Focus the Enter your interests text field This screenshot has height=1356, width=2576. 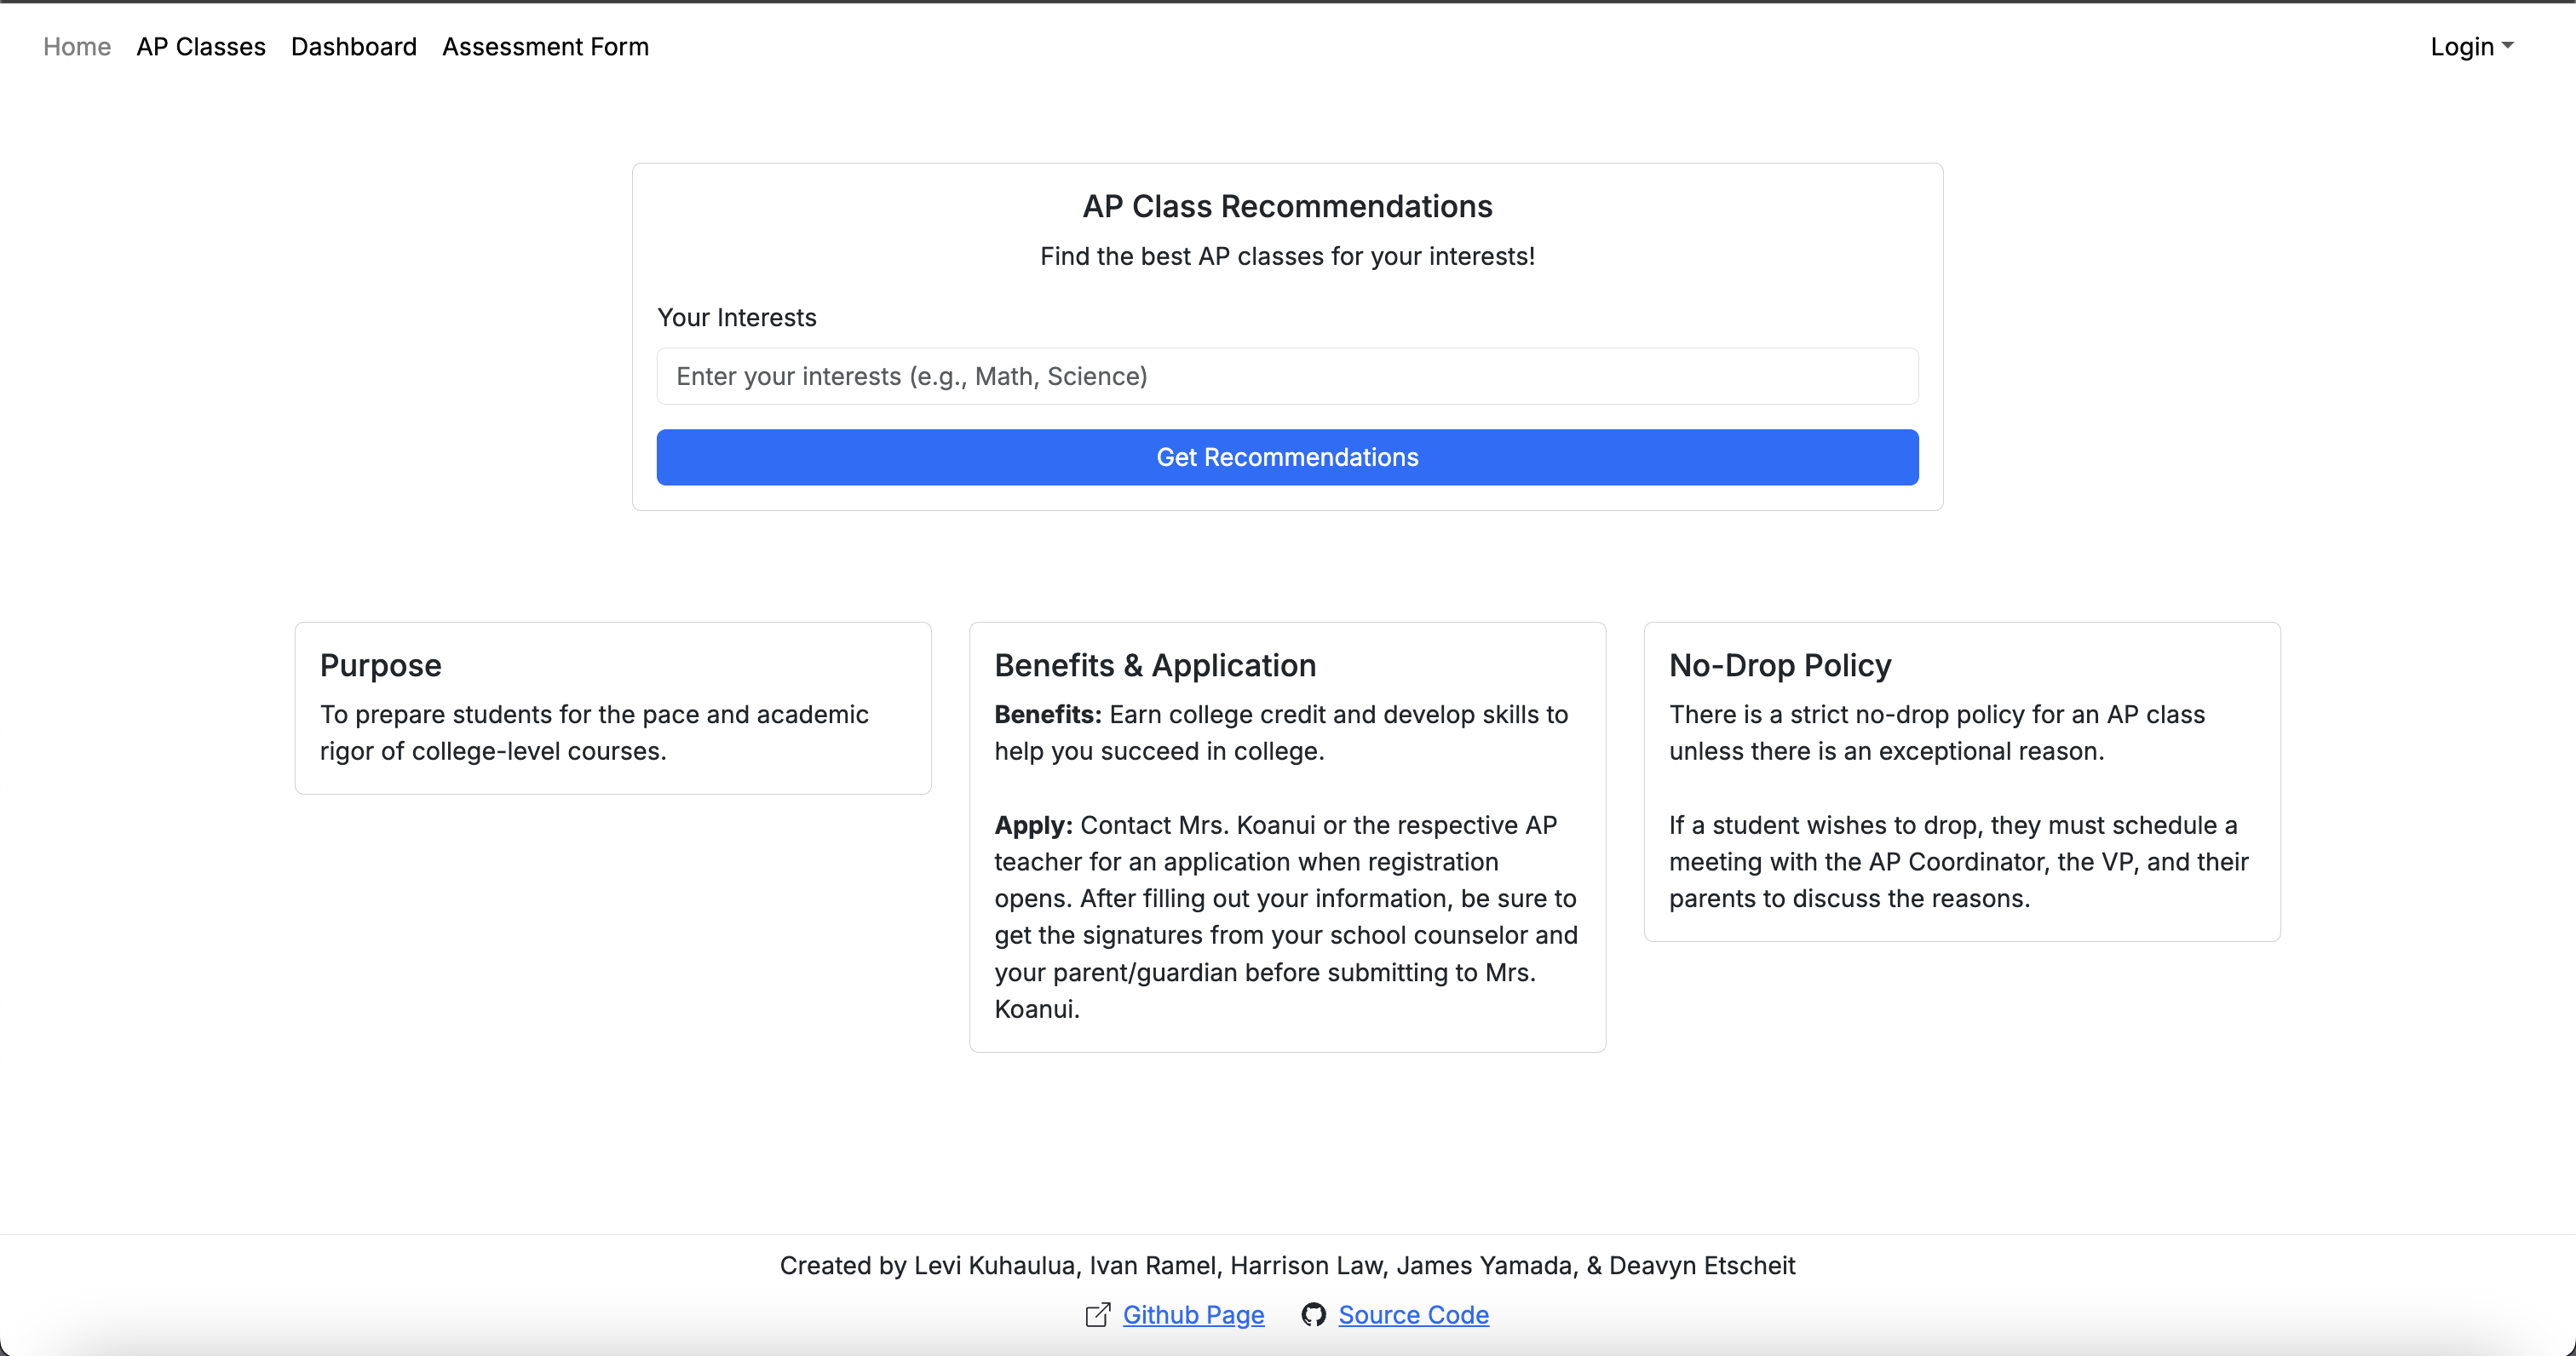pyautogui.click(x=1287, y=376)
